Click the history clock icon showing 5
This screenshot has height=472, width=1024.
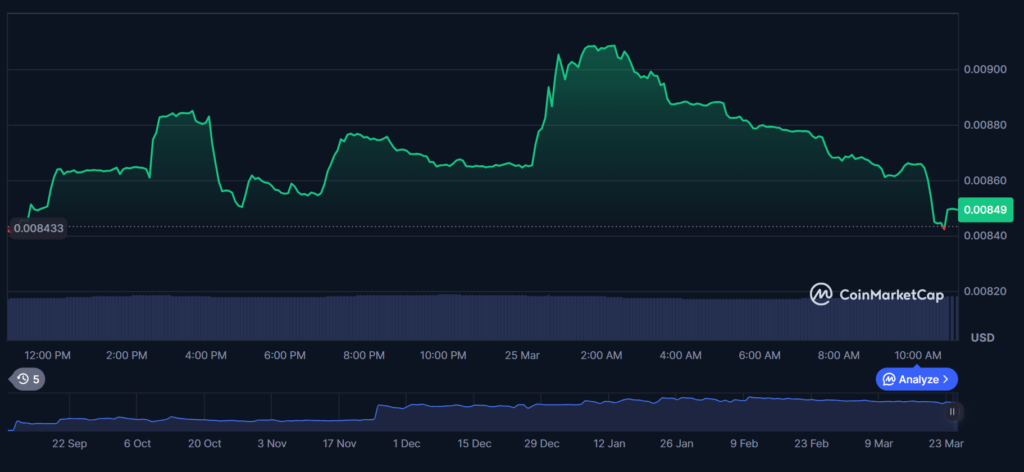click(x=21, y=379)
